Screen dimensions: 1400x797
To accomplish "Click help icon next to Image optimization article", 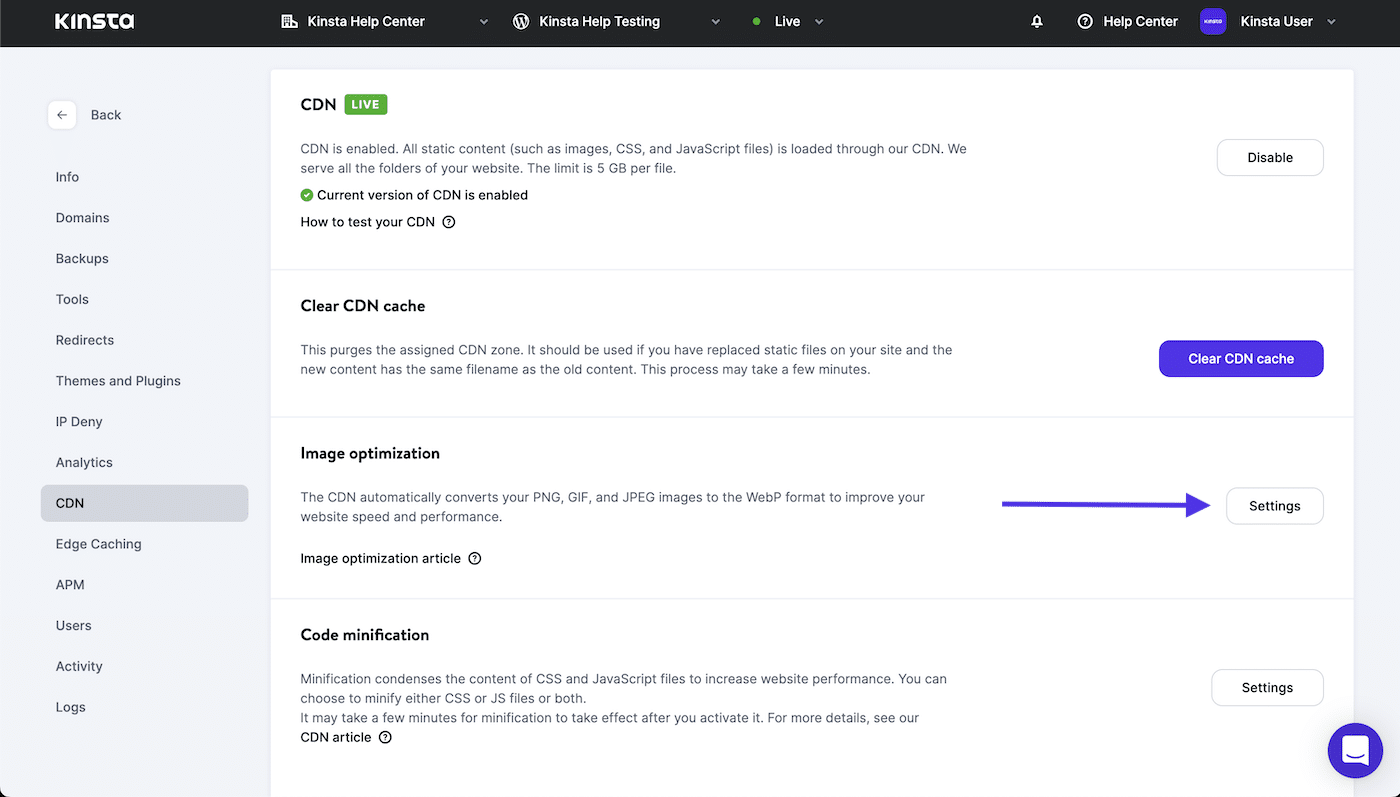I will pyautogui.click(x=475, y=558).
